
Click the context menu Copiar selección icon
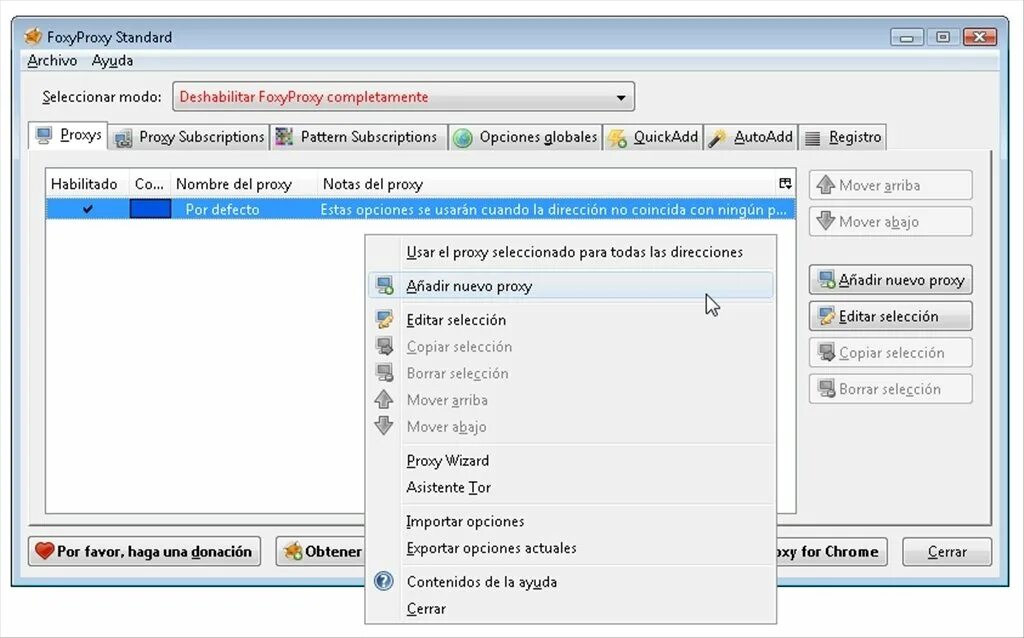tap(385, 346)
